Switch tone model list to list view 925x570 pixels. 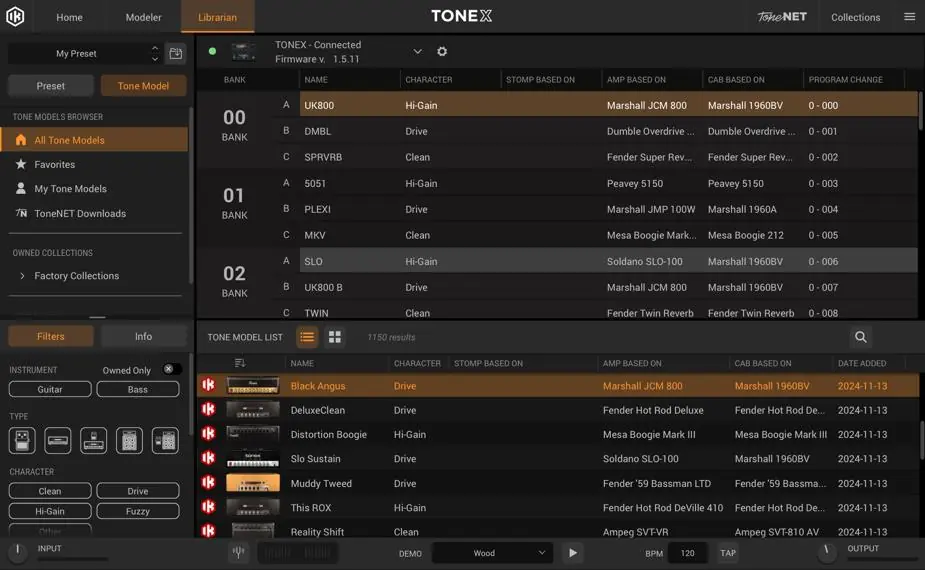click(x=307, y=337)
